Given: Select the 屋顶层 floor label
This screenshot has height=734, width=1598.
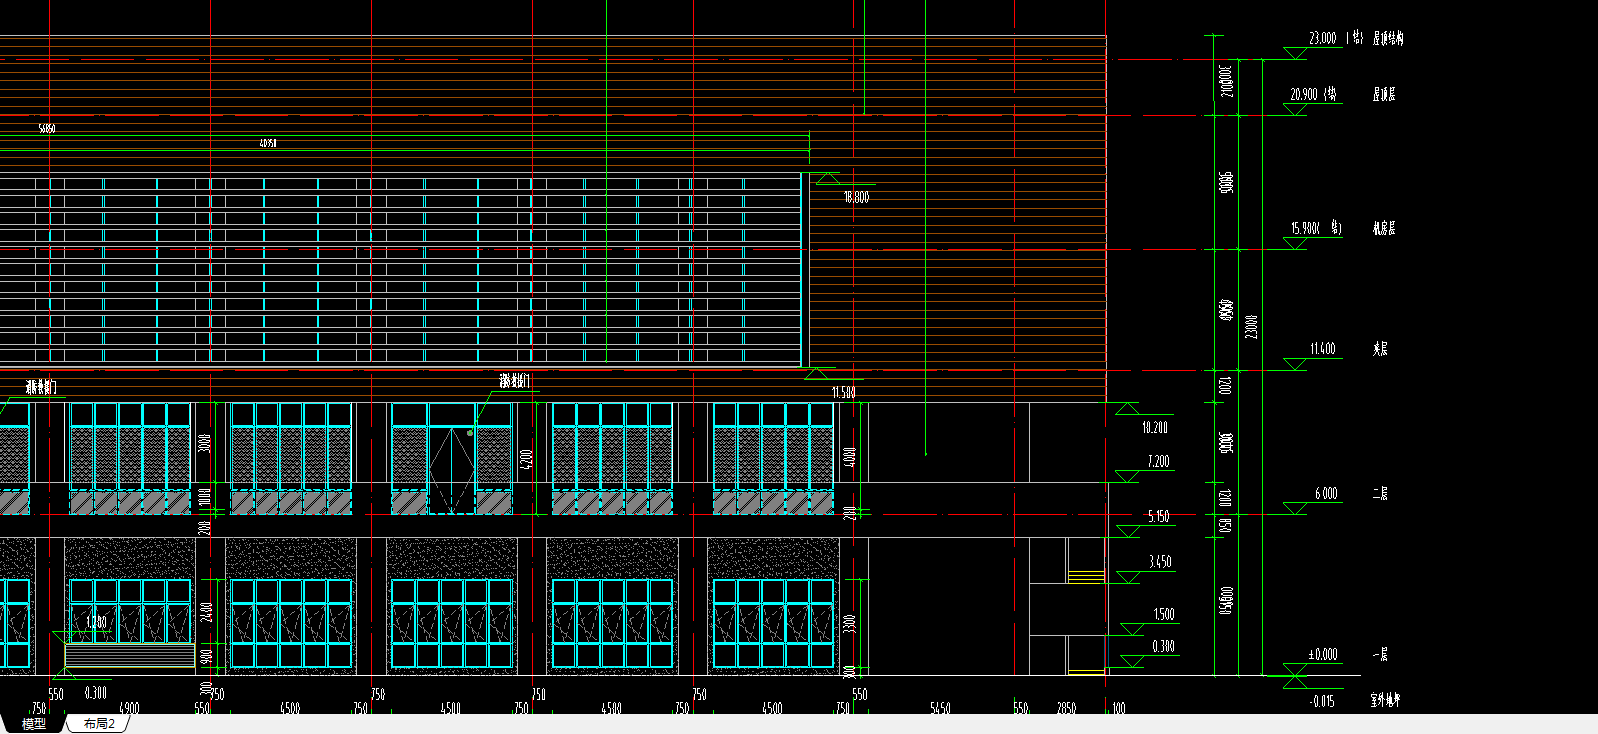Looking at the screenshot, I should click(1384, 94).
